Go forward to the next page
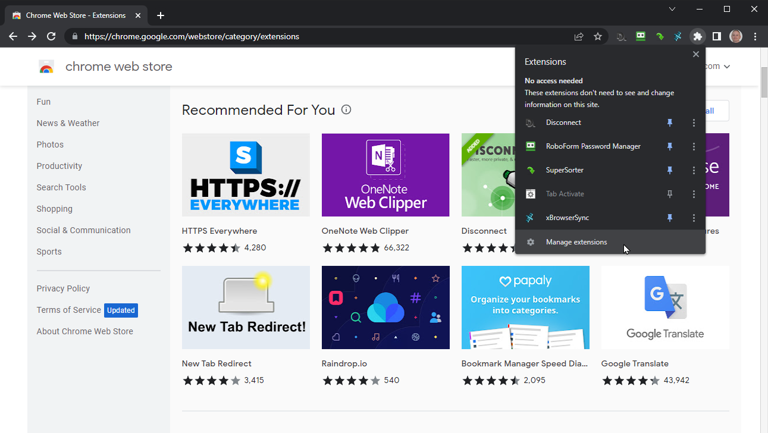Screen dimensions: 768x433 click(x=32, y=36)
